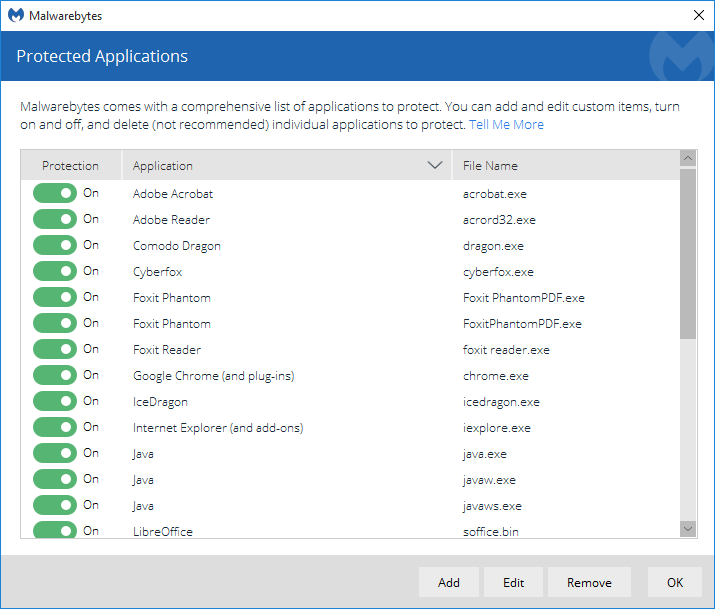Select the Cyberfox application name
The image size is (715, 609).
pyautogui.click(x=158, y=272)
